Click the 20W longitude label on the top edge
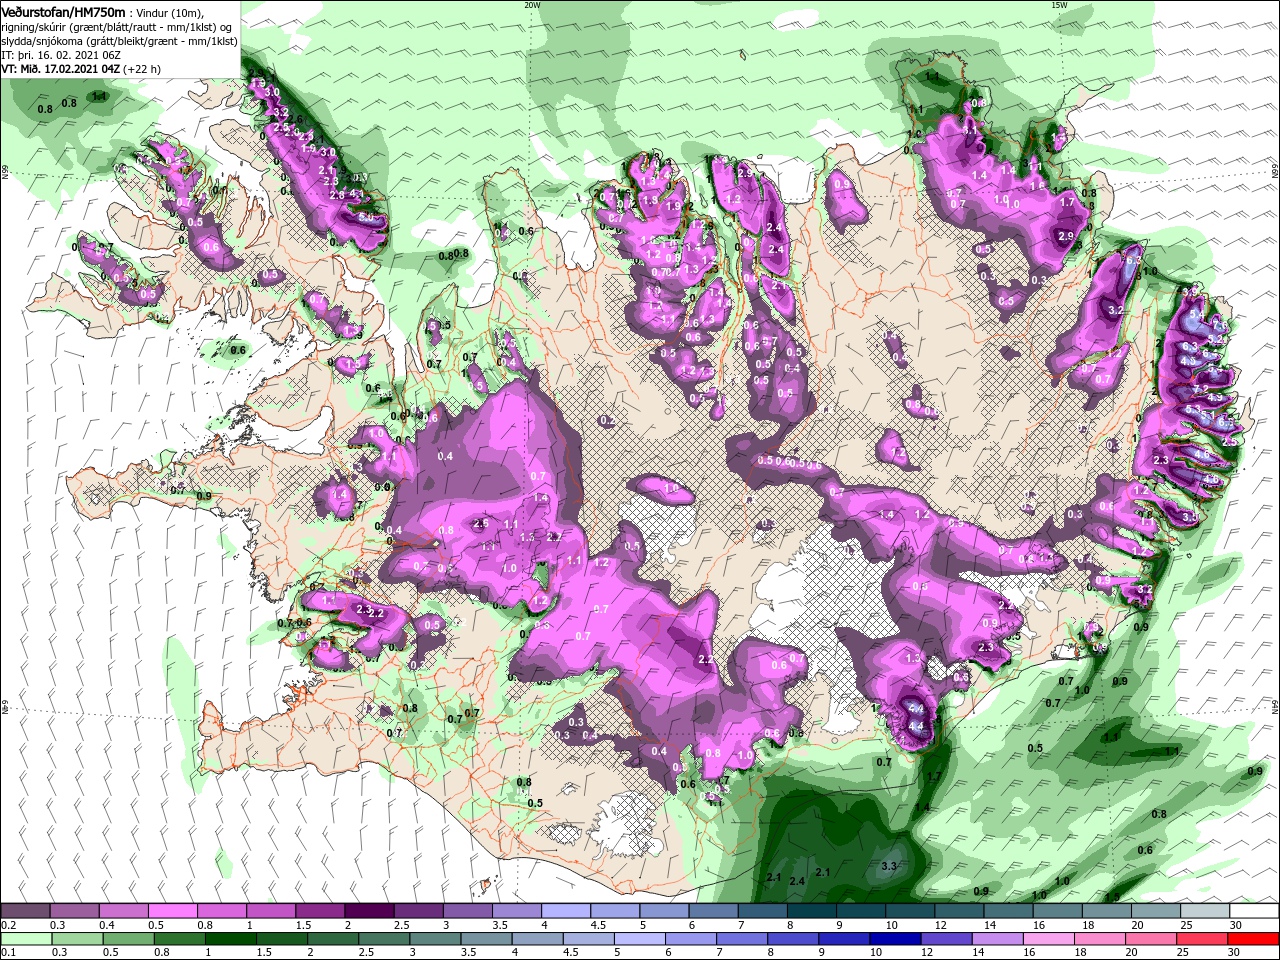The image size is (1280, 960). [x=532, y=5]
